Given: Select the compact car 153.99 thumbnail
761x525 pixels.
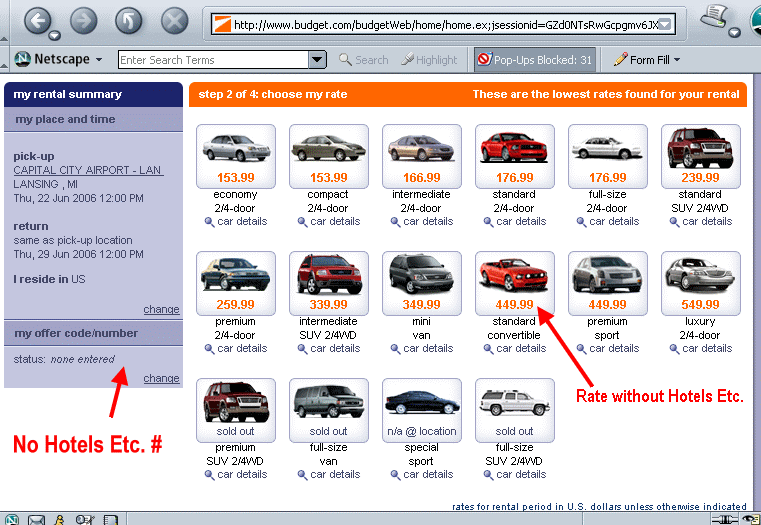Looking at the screenshot, I should (x=329, y=156).
